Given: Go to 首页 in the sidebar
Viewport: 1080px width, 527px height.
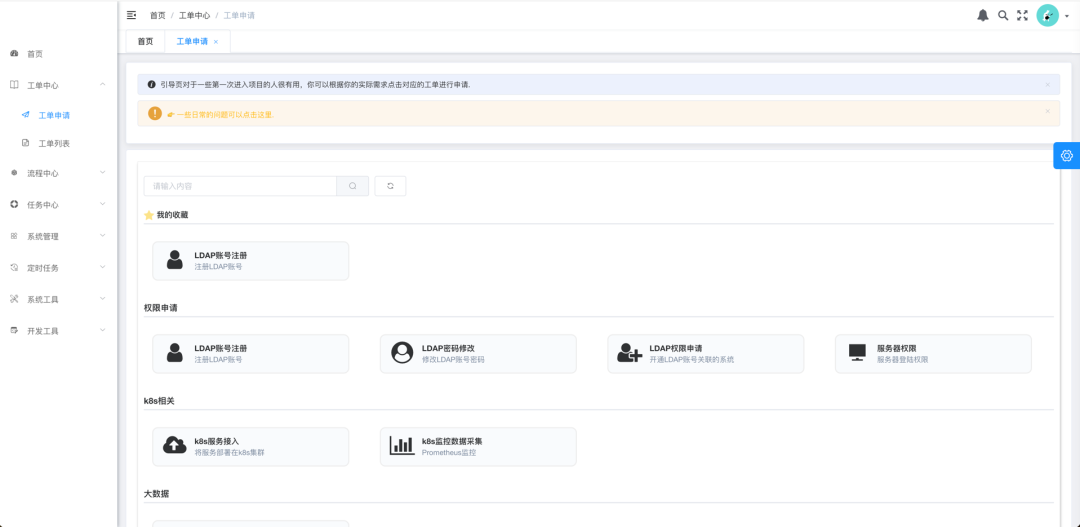Looking at the screenshot, I should click(59, 54).
